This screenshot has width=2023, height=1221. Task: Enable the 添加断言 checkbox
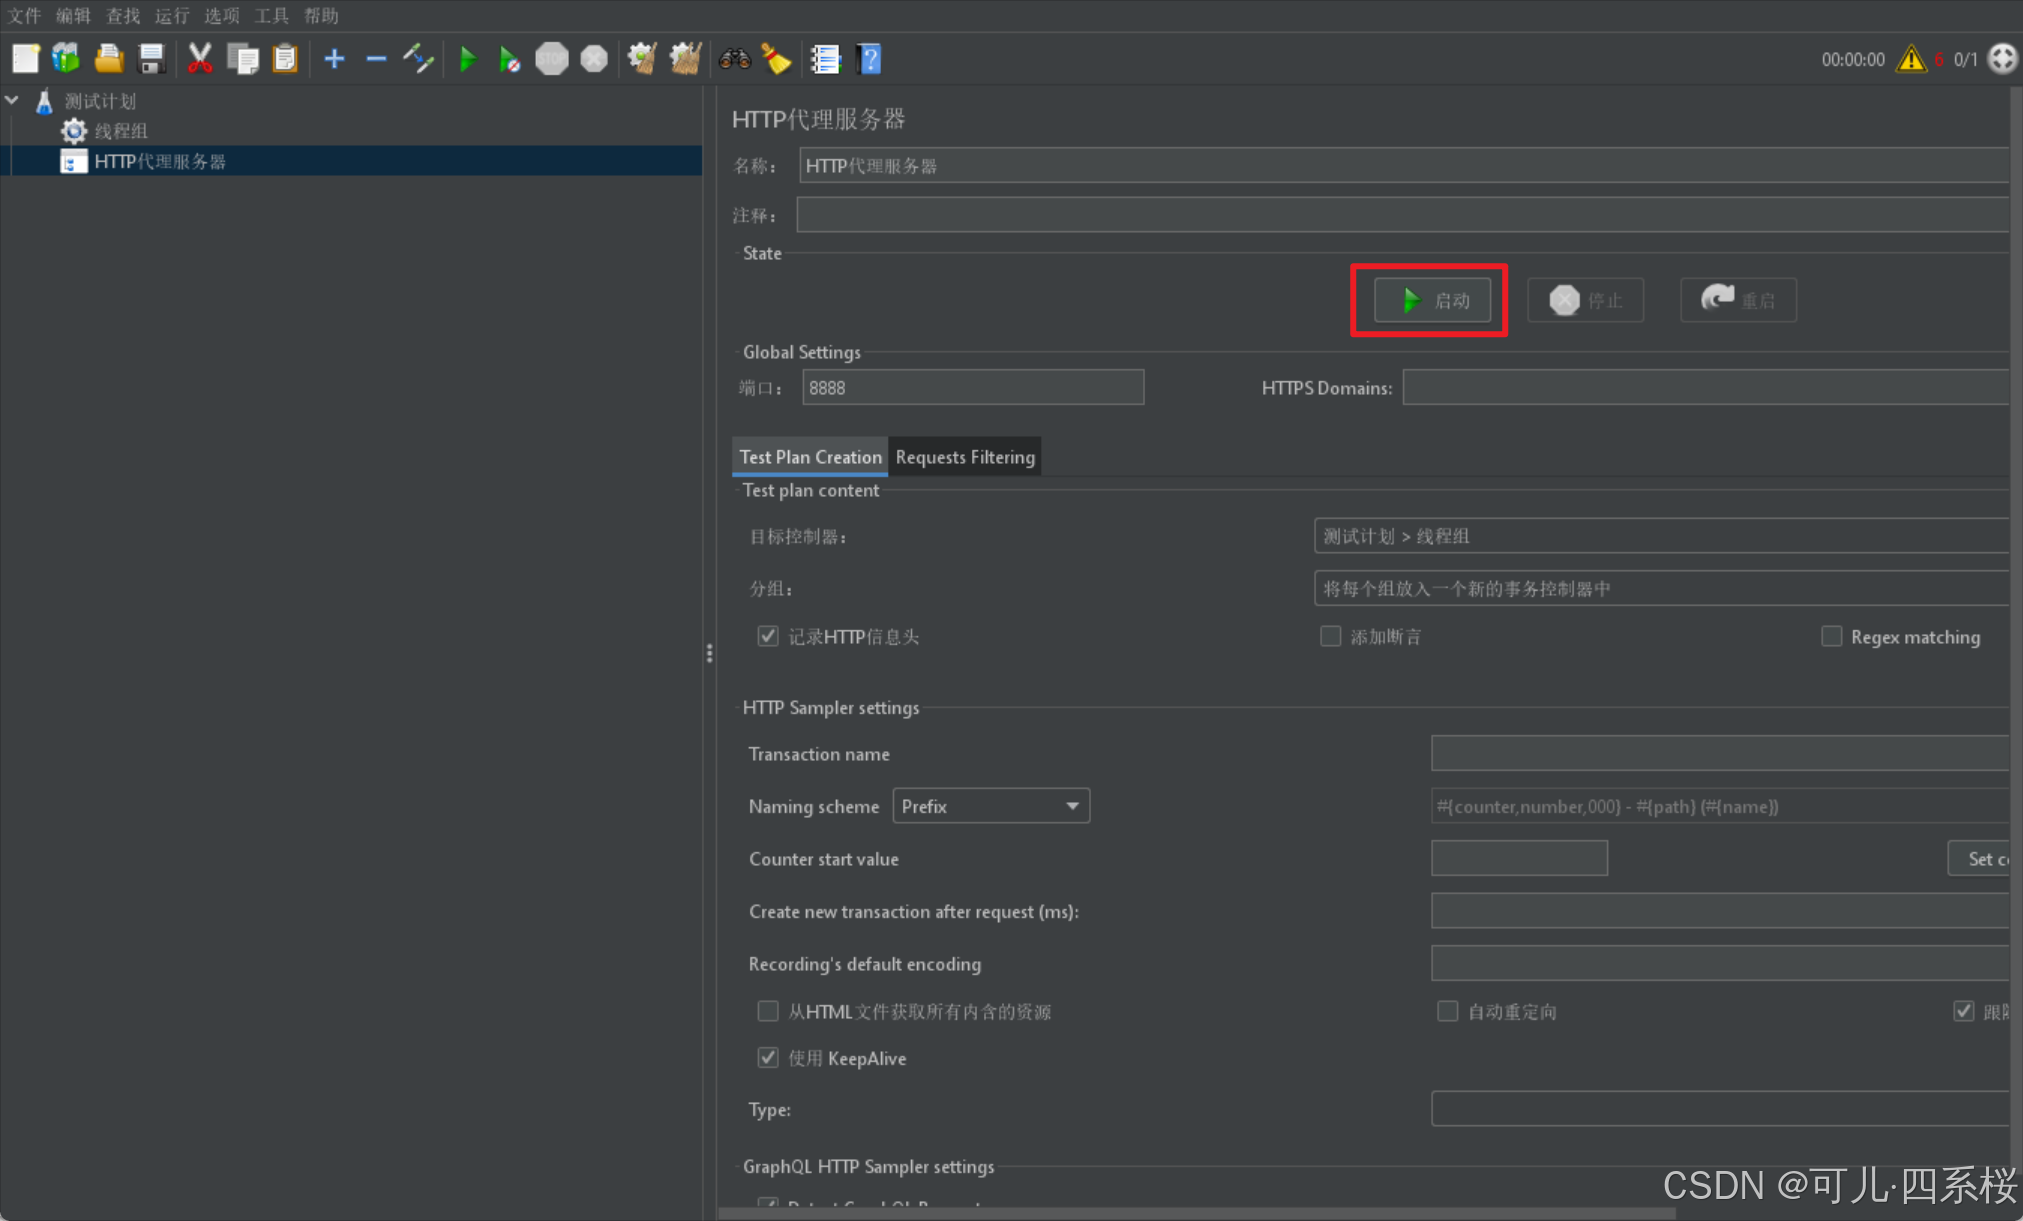1330,636
